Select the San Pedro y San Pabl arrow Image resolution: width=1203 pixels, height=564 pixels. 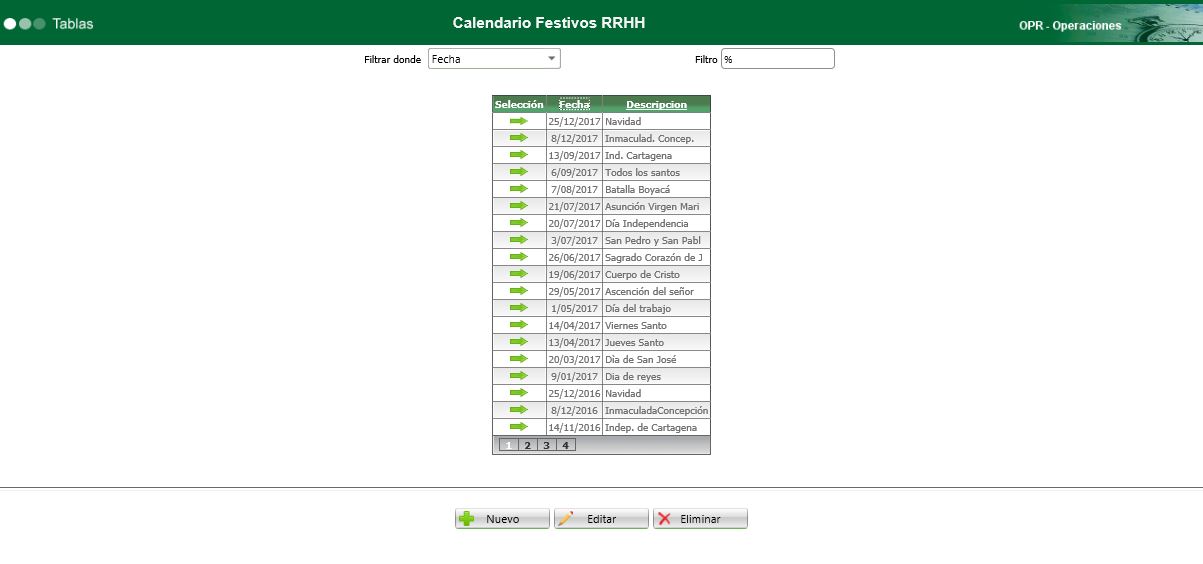coord(518,240)
